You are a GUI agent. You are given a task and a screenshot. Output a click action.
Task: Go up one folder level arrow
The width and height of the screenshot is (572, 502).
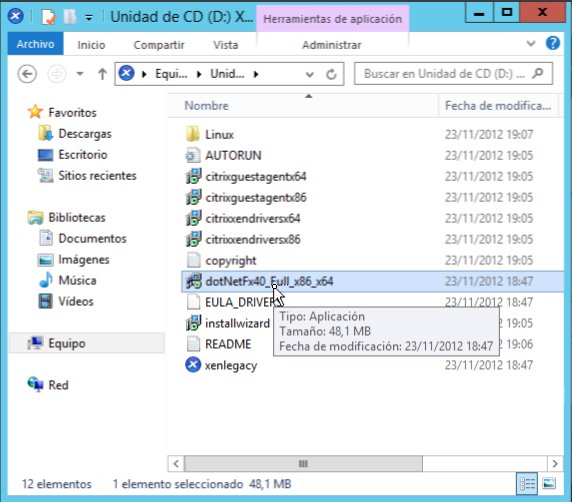(x=103, y=74)
